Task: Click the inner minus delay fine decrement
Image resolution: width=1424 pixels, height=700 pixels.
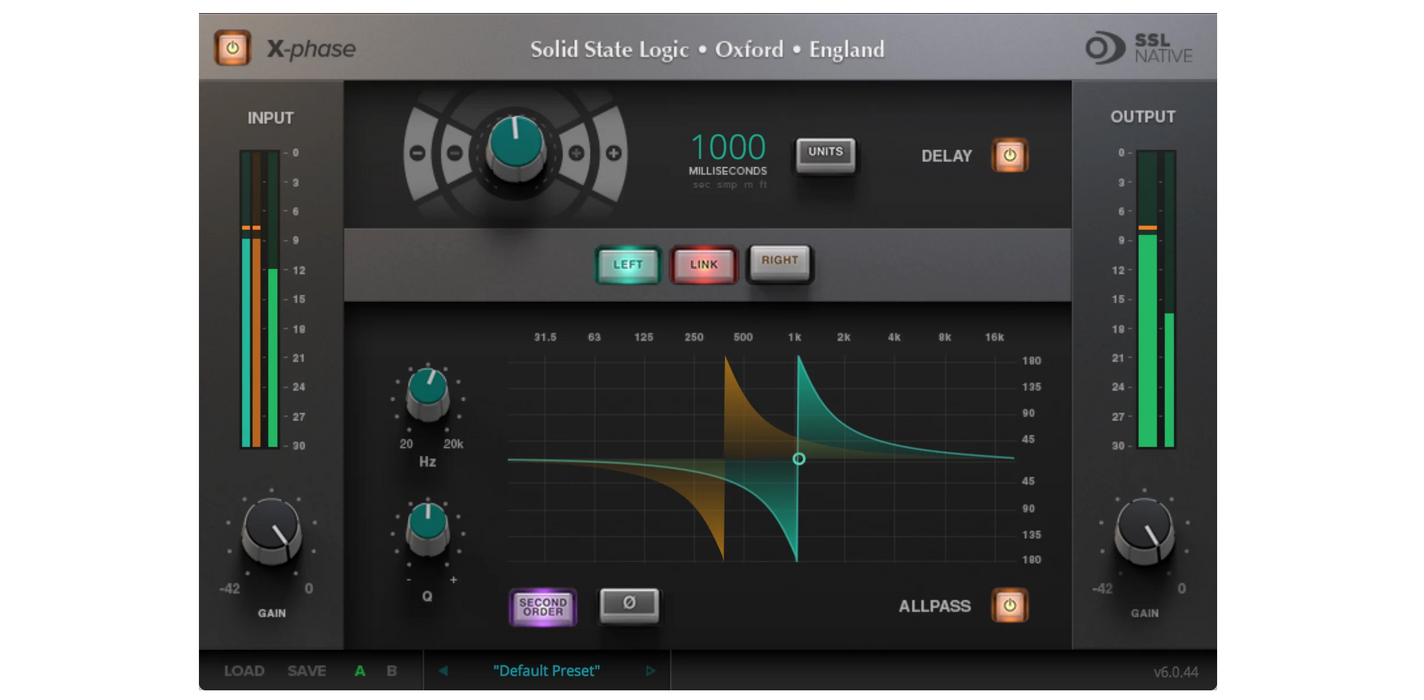Action: click(454, 154)
